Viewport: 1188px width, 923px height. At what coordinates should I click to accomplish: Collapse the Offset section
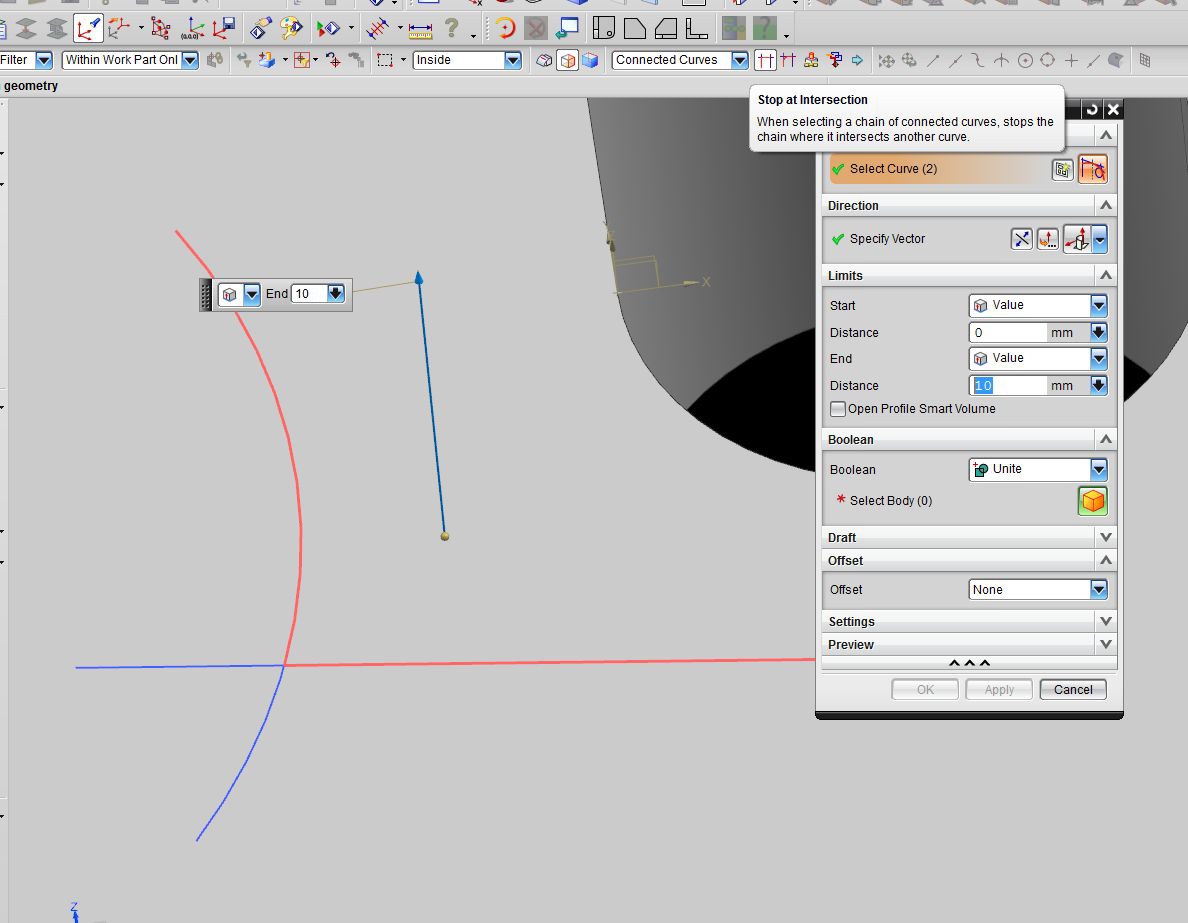pos(1105,561)
